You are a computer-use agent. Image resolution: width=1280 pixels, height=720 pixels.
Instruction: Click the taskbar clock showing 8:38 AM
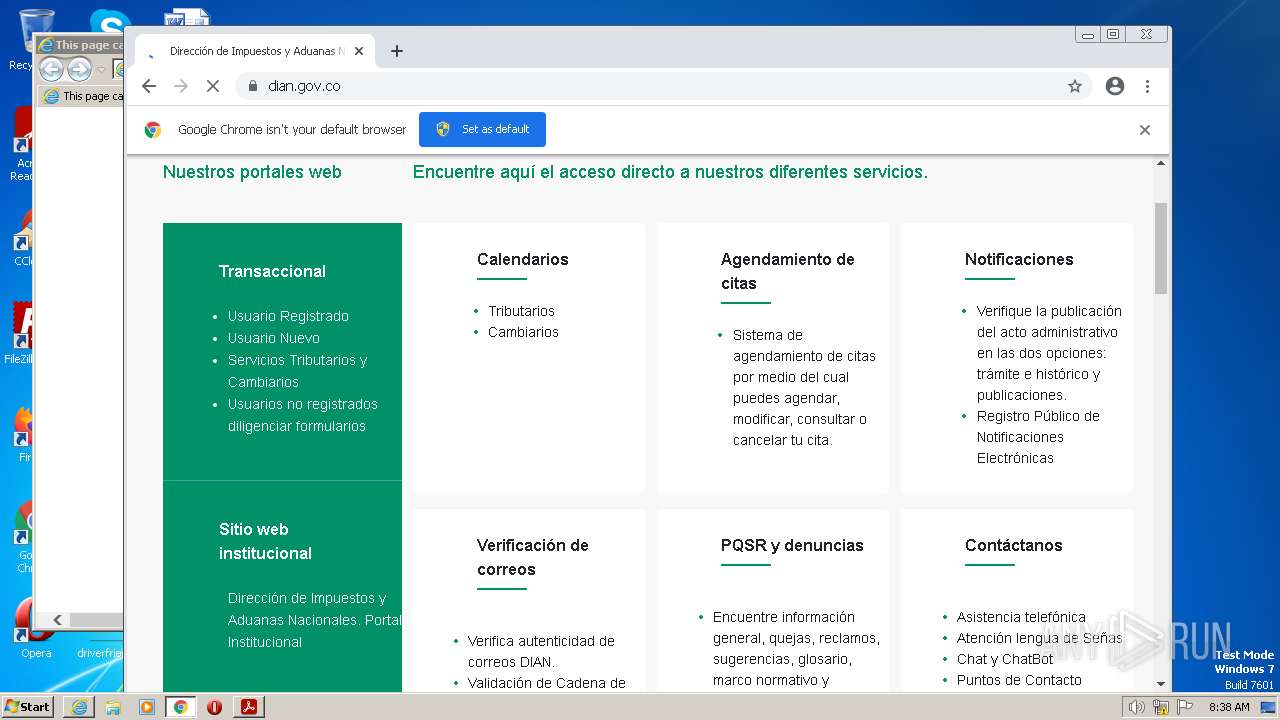click(1229, 707)
